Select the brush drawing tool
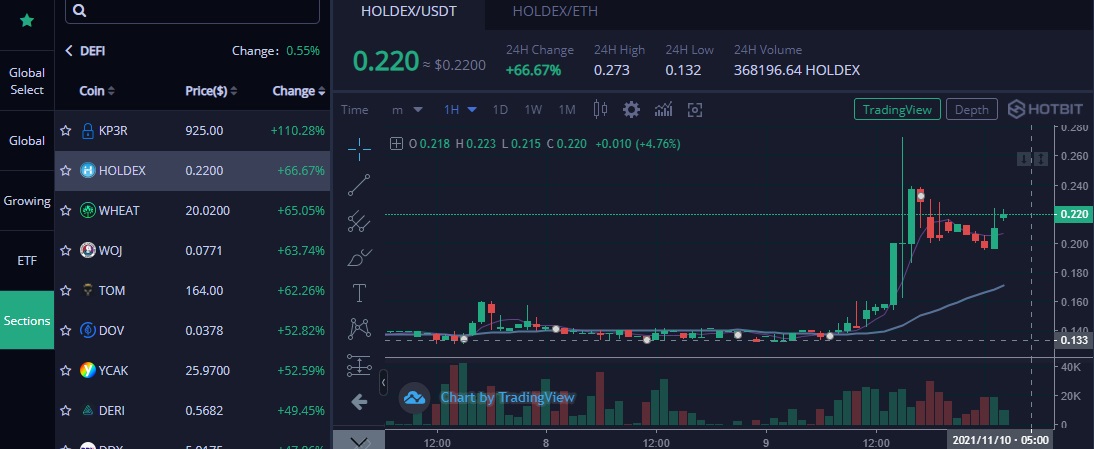Image resolution: width=1094 pixels, height=449 pixels. point(359,257)
